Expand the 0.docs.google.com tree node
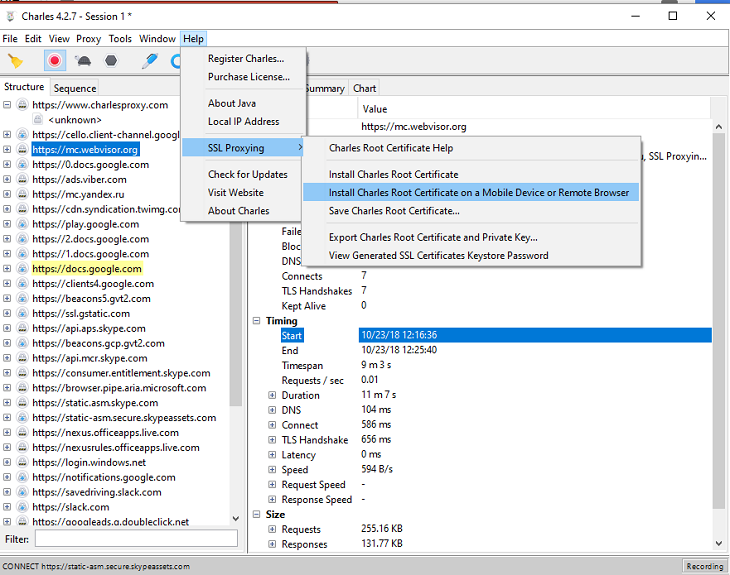Image resolution: width=730 pixels, height=575 pixels. click(7, 164)
